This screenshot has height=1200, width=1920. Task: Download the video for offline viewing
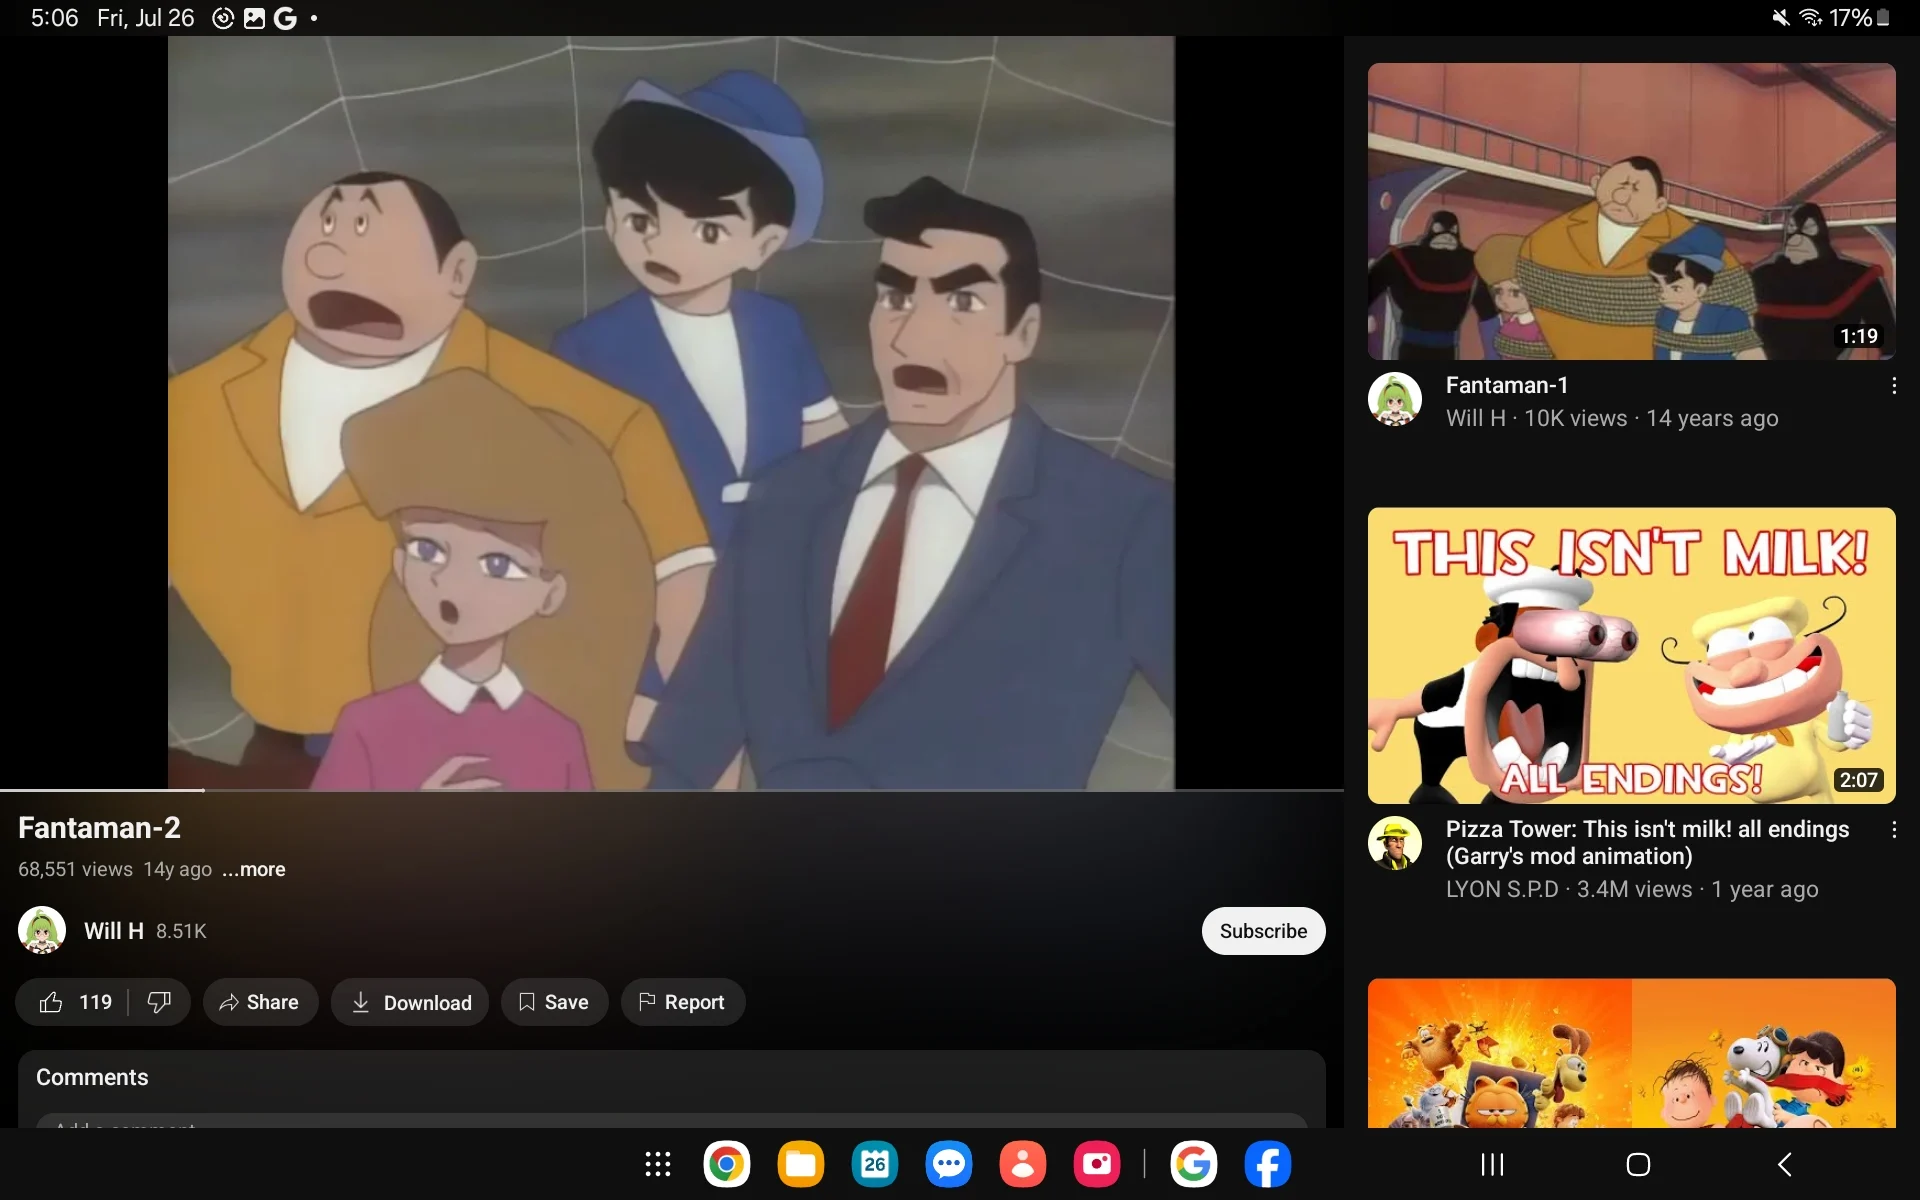410,1002
